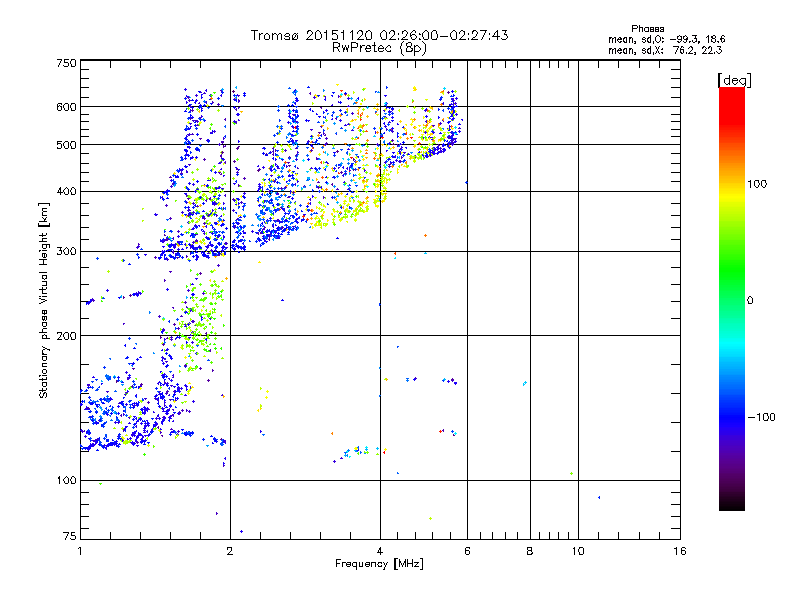Click the y-axis tick label '750'

(x=66, y=63)
